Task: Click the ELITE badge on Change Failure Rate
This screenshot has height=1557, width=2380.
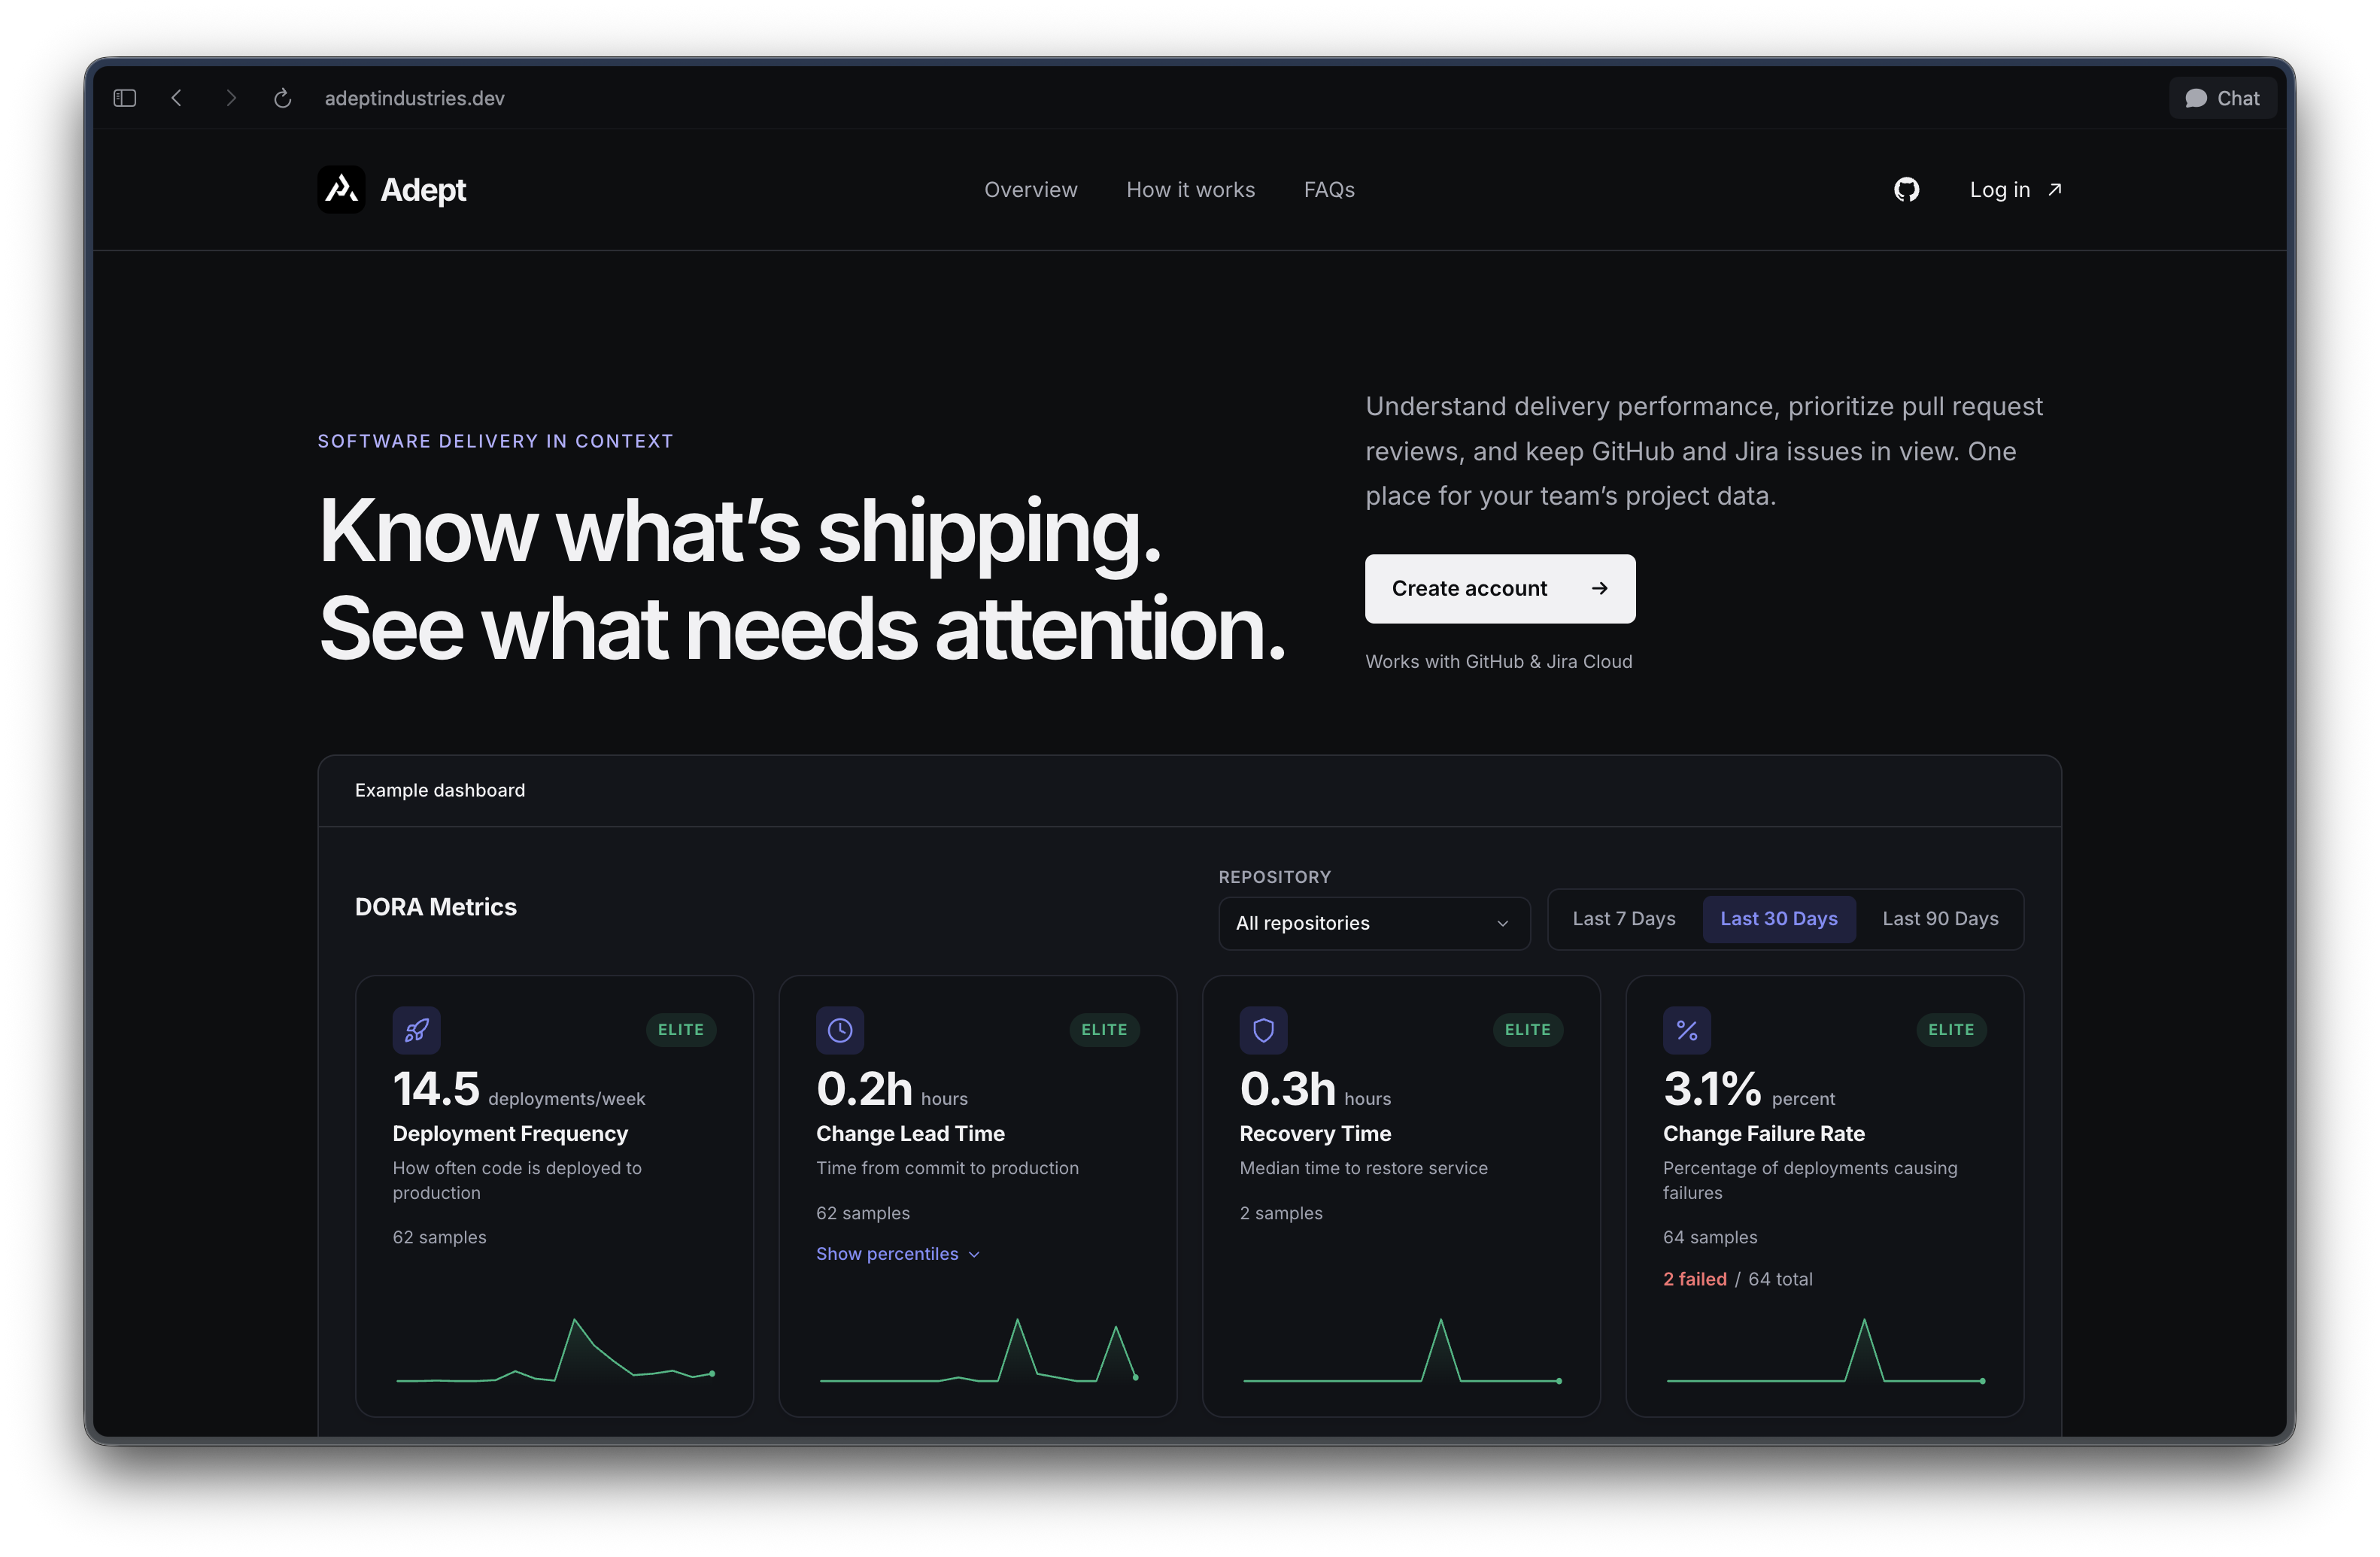Action: [x=1951, y=1029]
